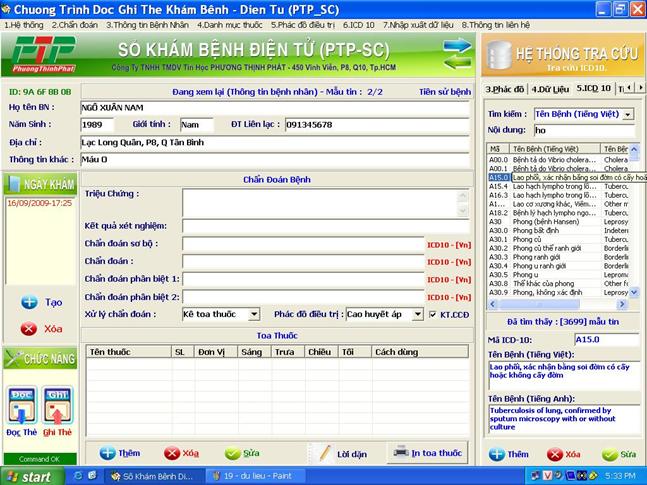Switch to the 4.Dữ Liệu tab
647x485 pixels.
[549, 89]
